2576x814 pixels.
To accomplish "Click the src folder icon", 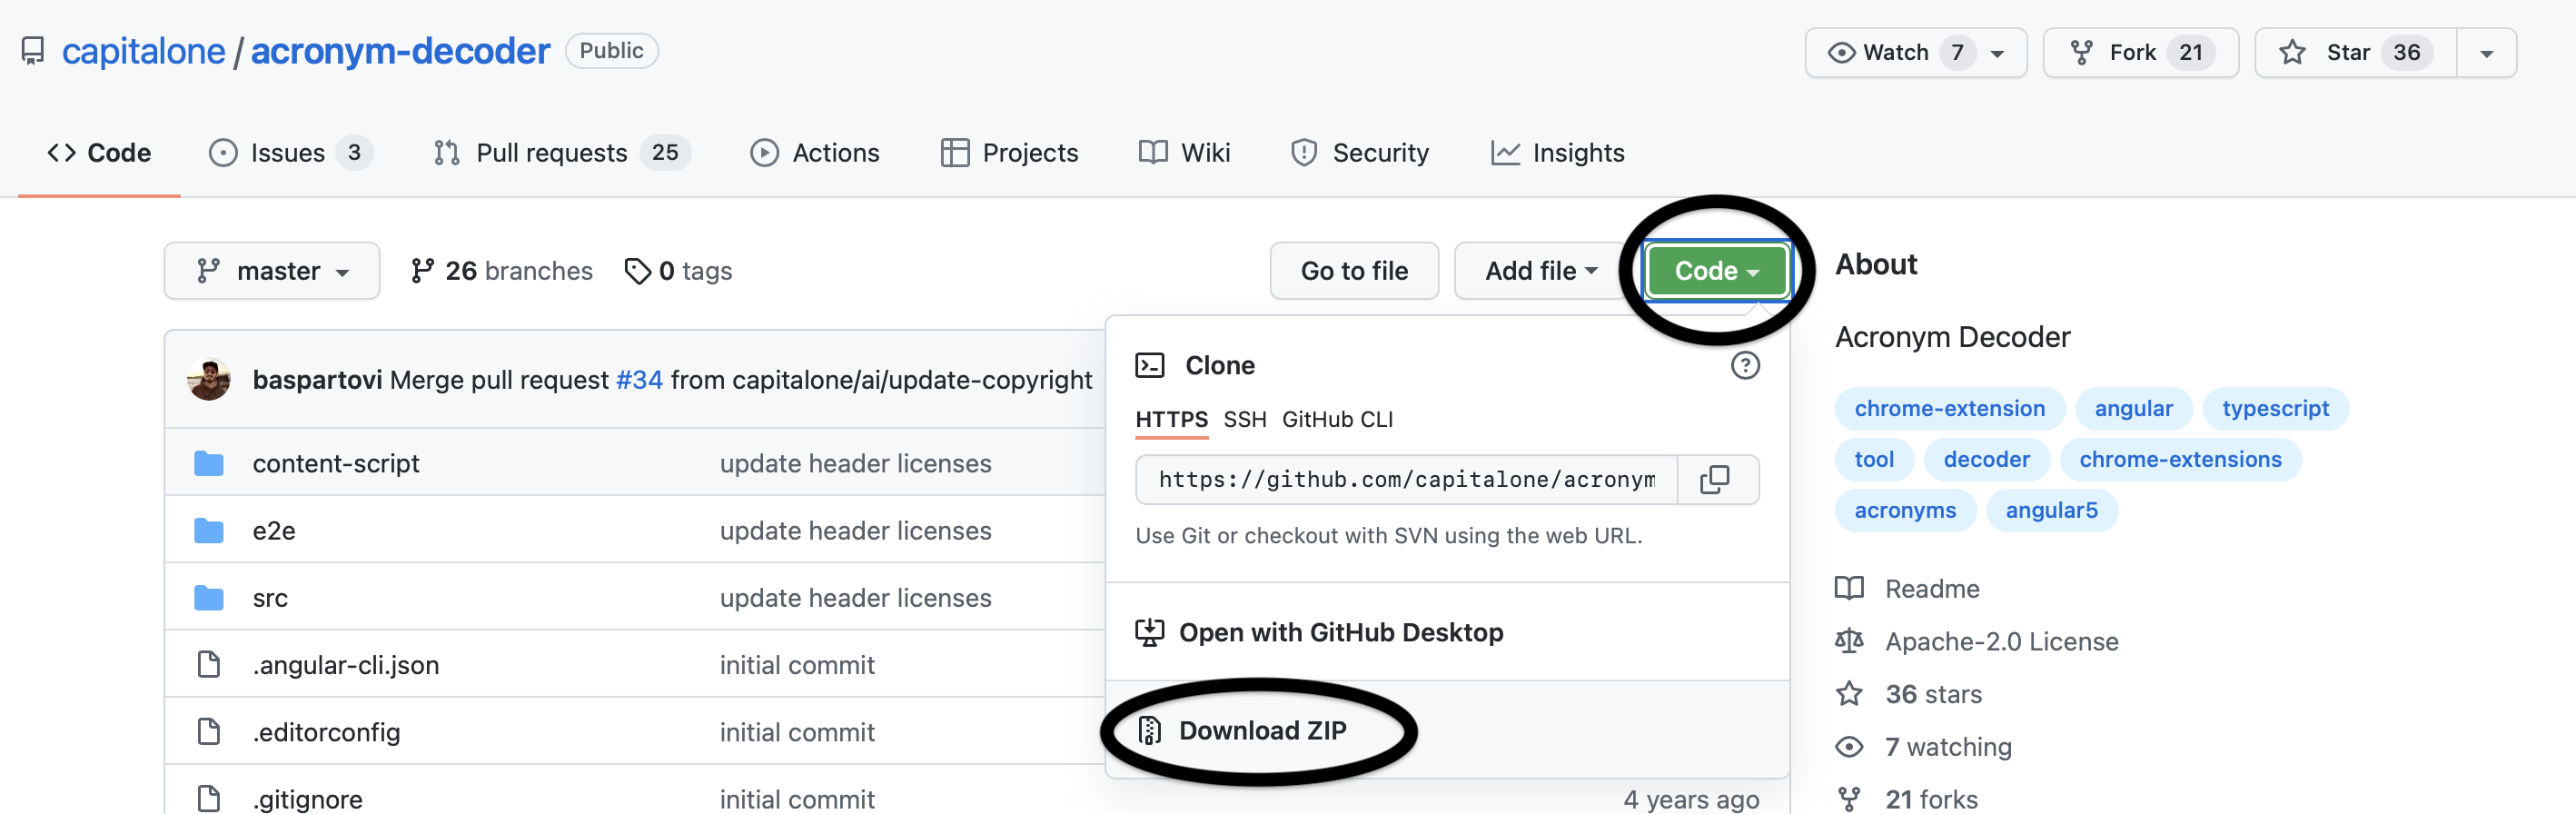I will [209, 598].
